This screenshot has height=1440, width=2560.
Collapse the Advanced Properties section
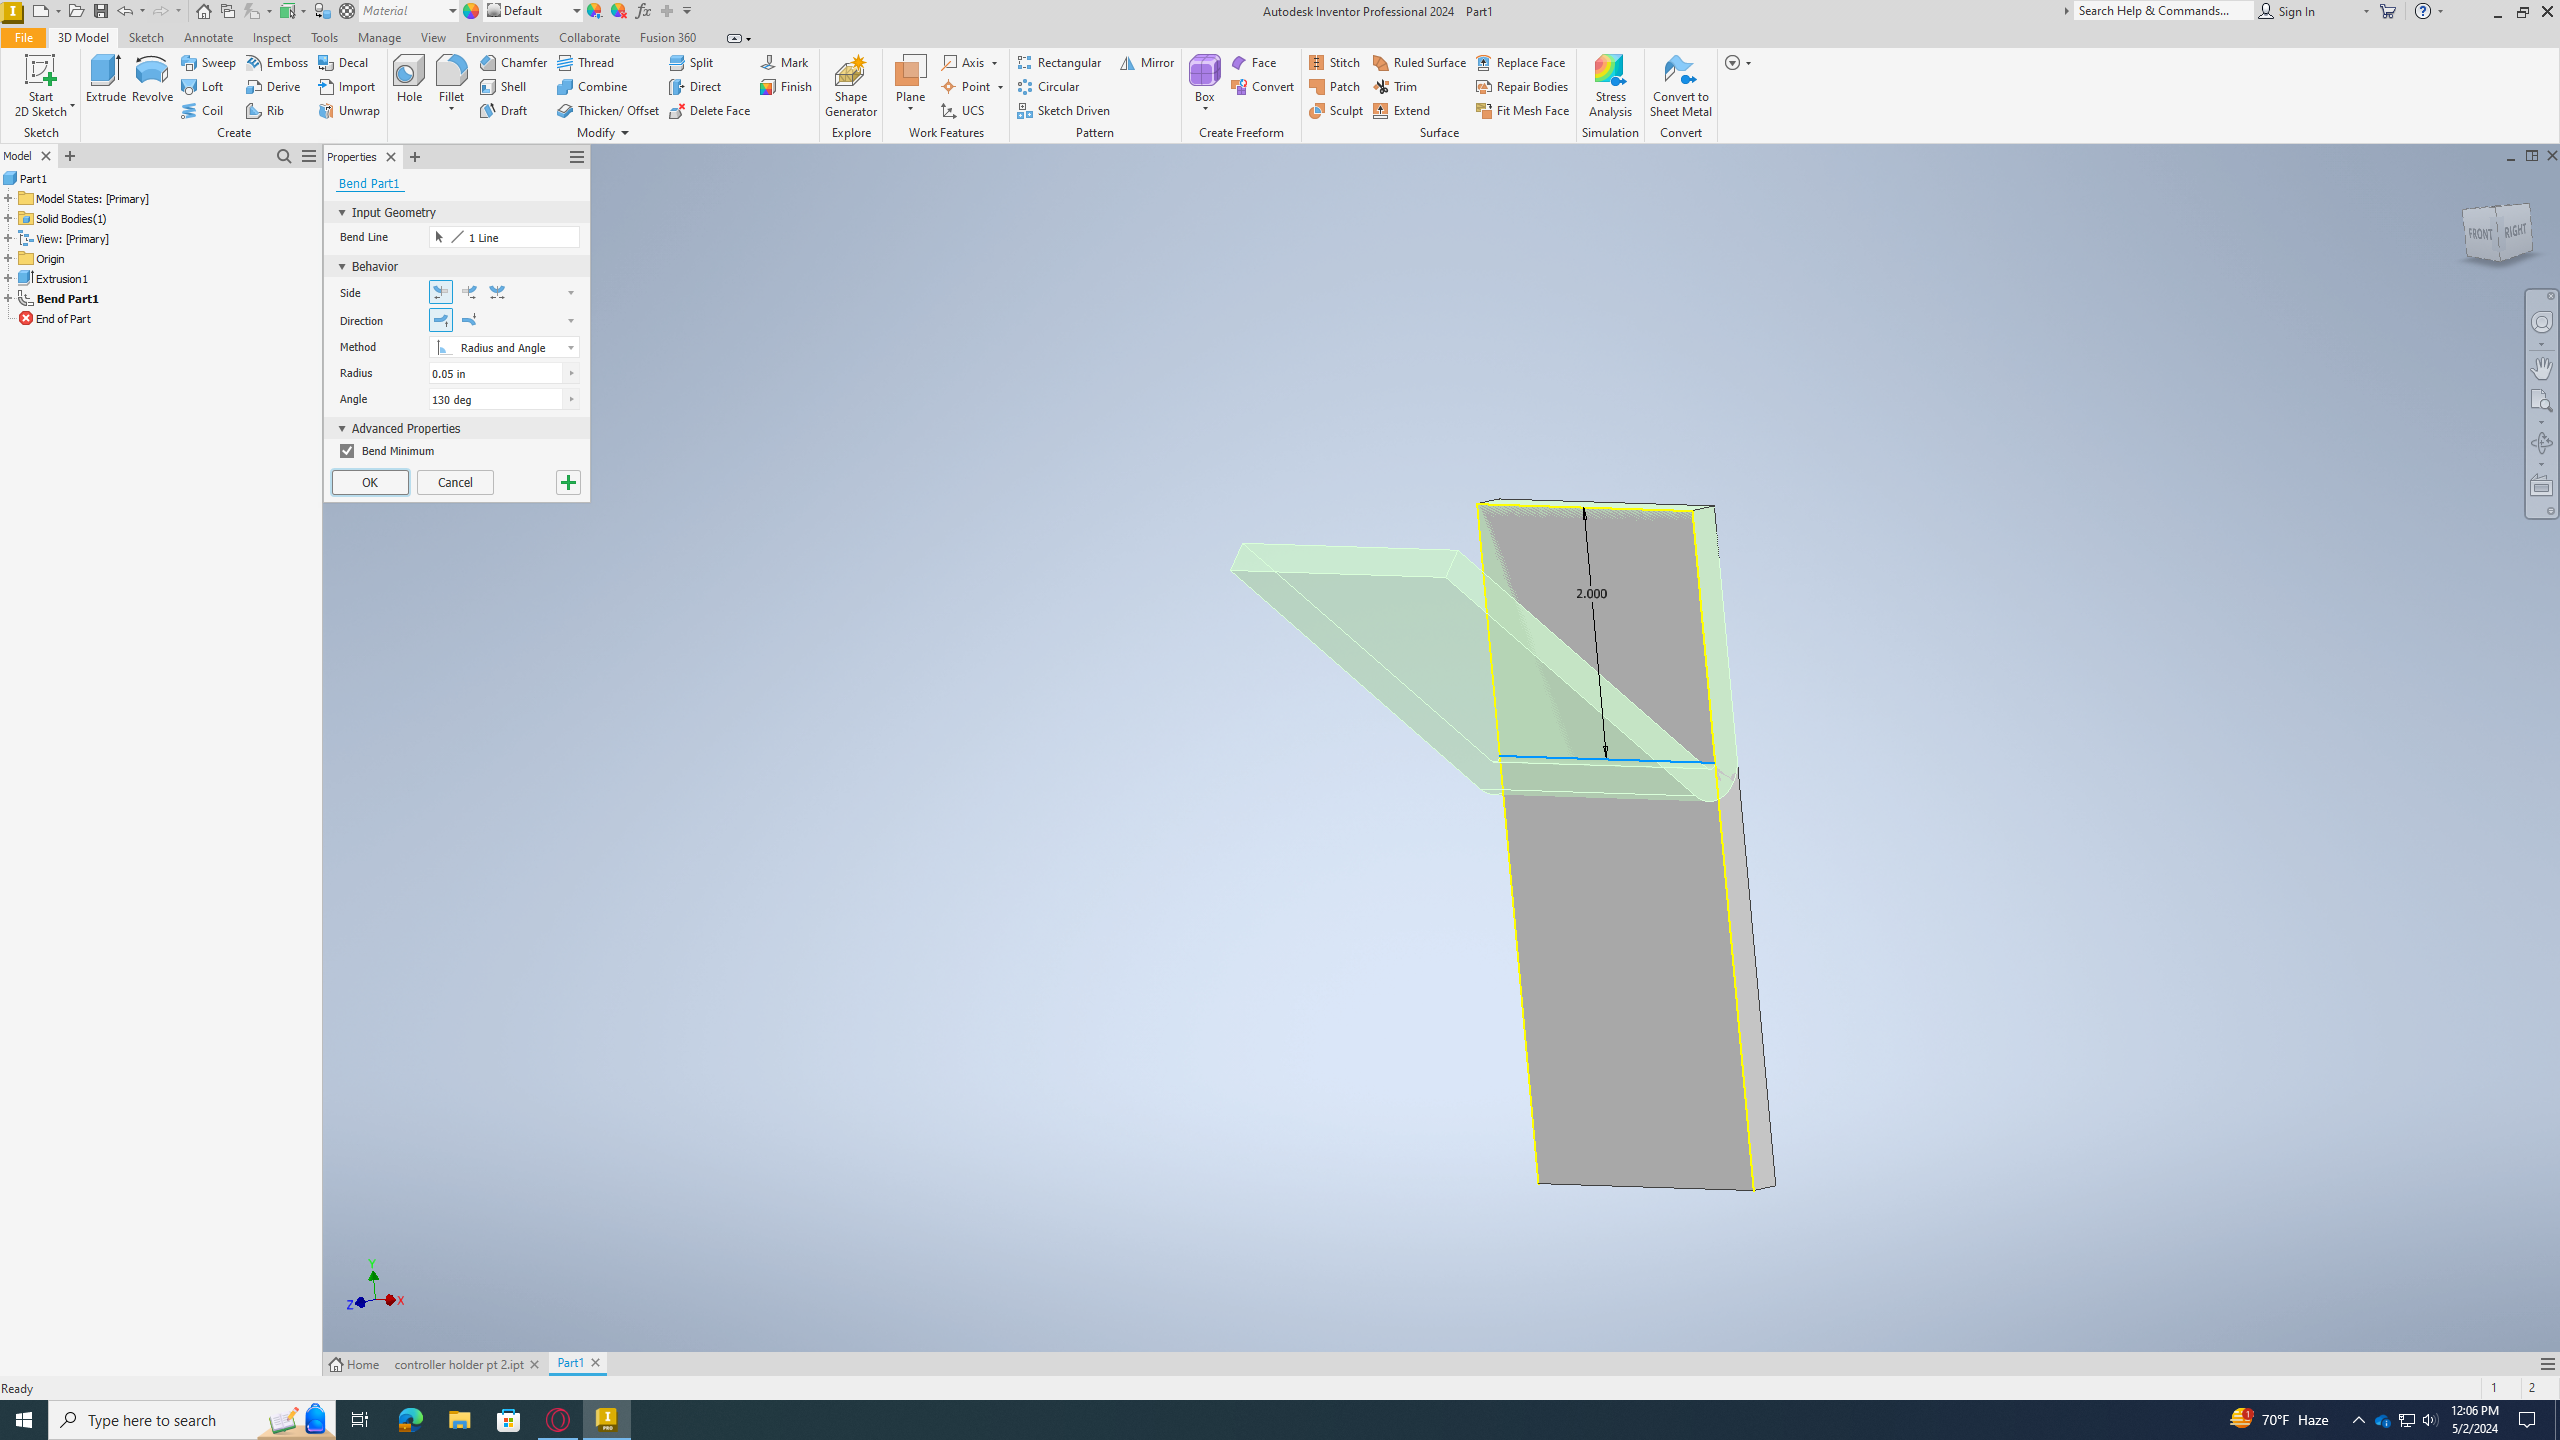pyautogui.click(x=342, y=428)
